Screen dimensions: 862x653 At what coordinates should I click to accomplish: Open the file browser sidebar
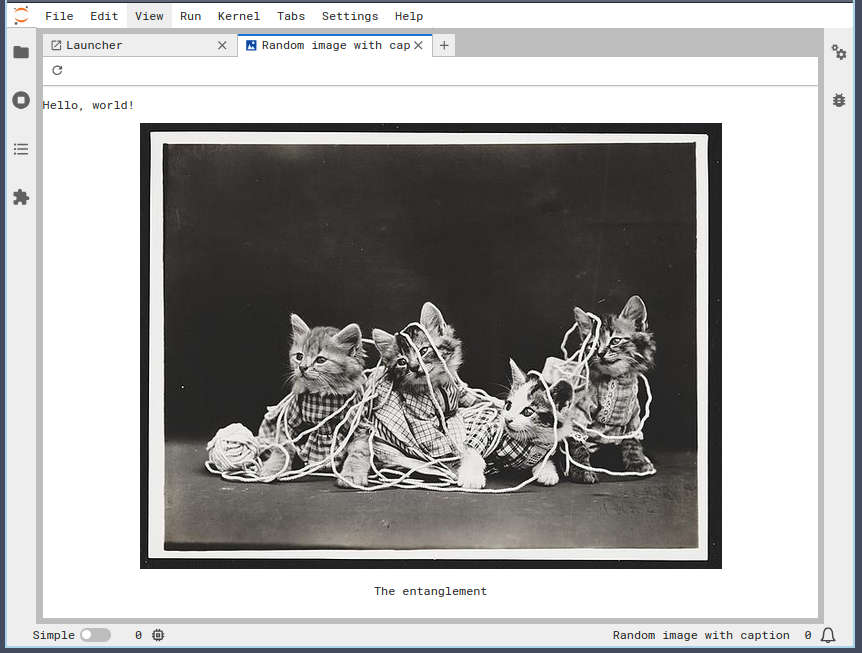[21, 52]
